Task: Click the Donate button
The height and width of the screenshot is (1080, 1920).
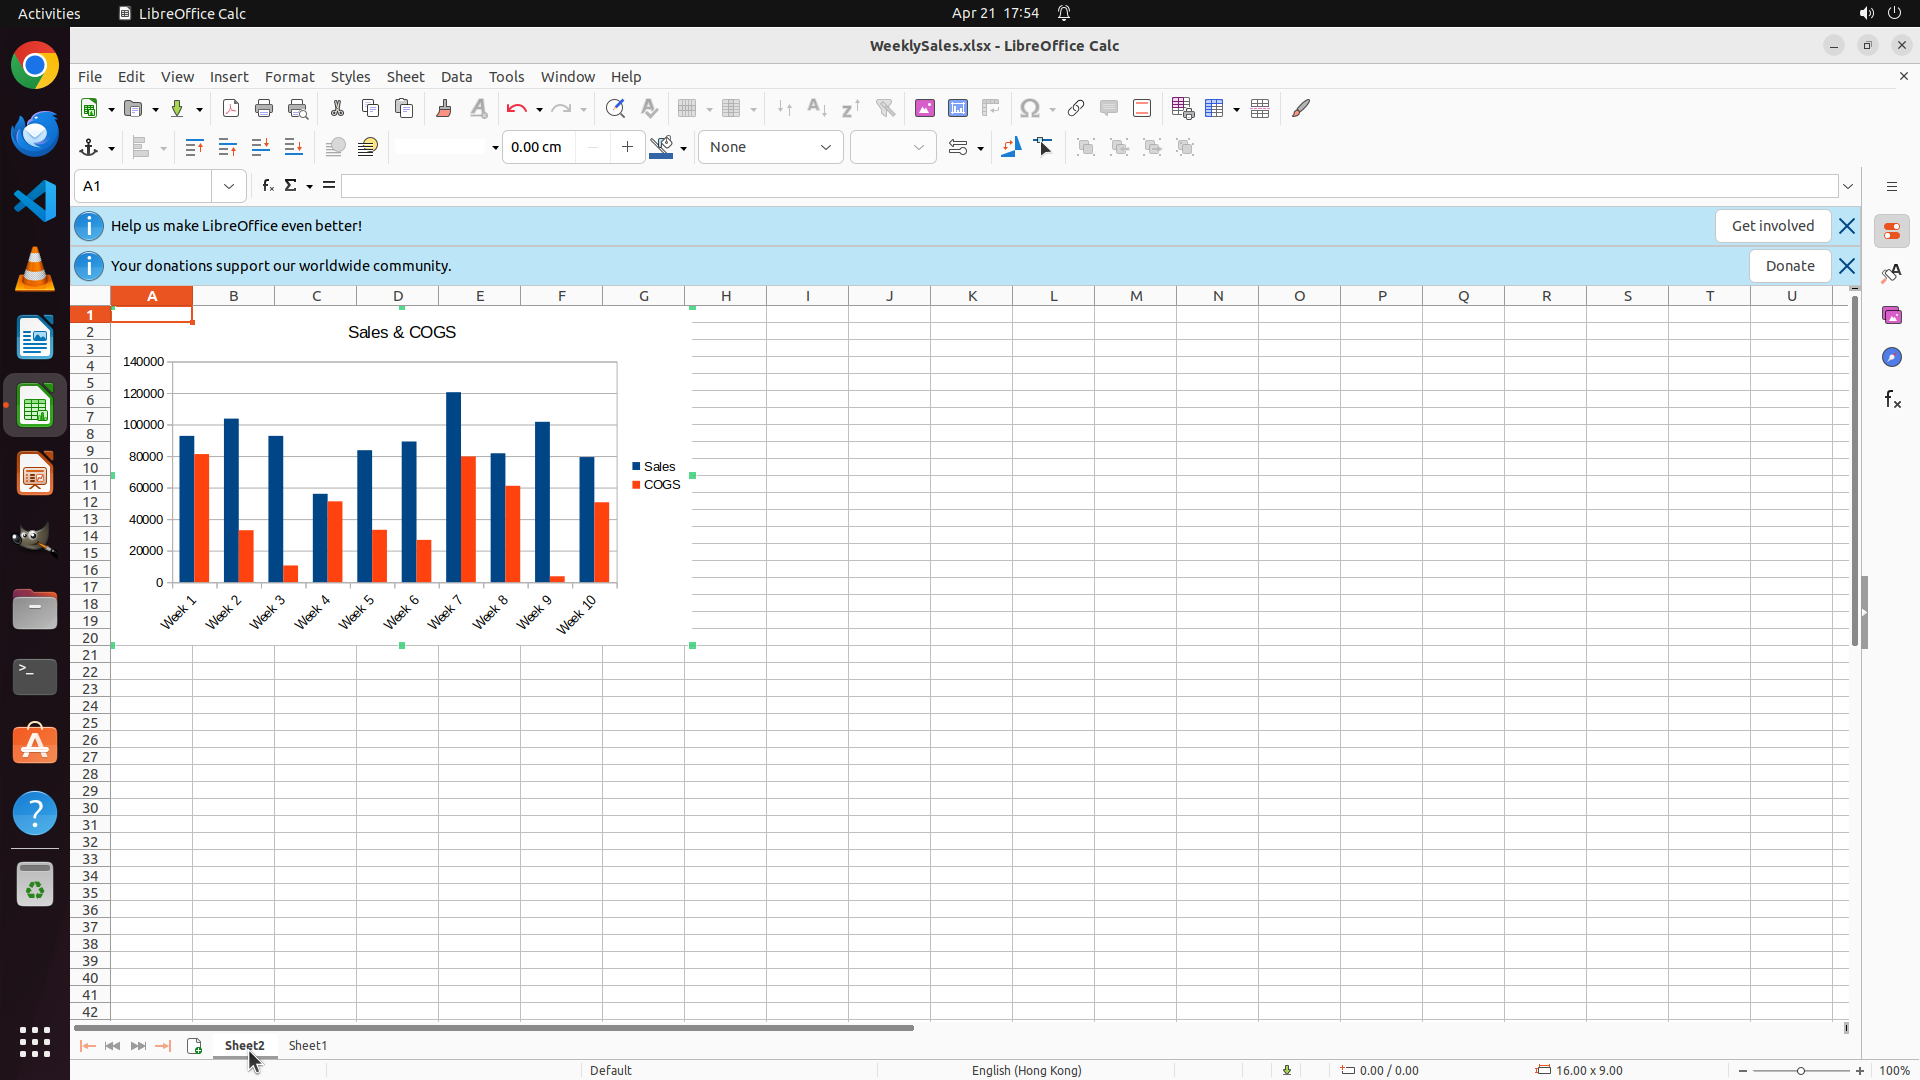Action: (1789, 266)
